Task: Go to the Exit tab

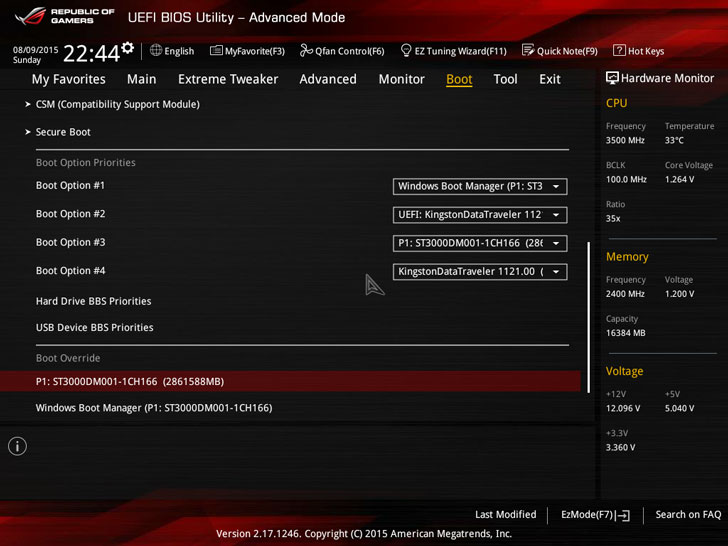Action: coord(550,79)
